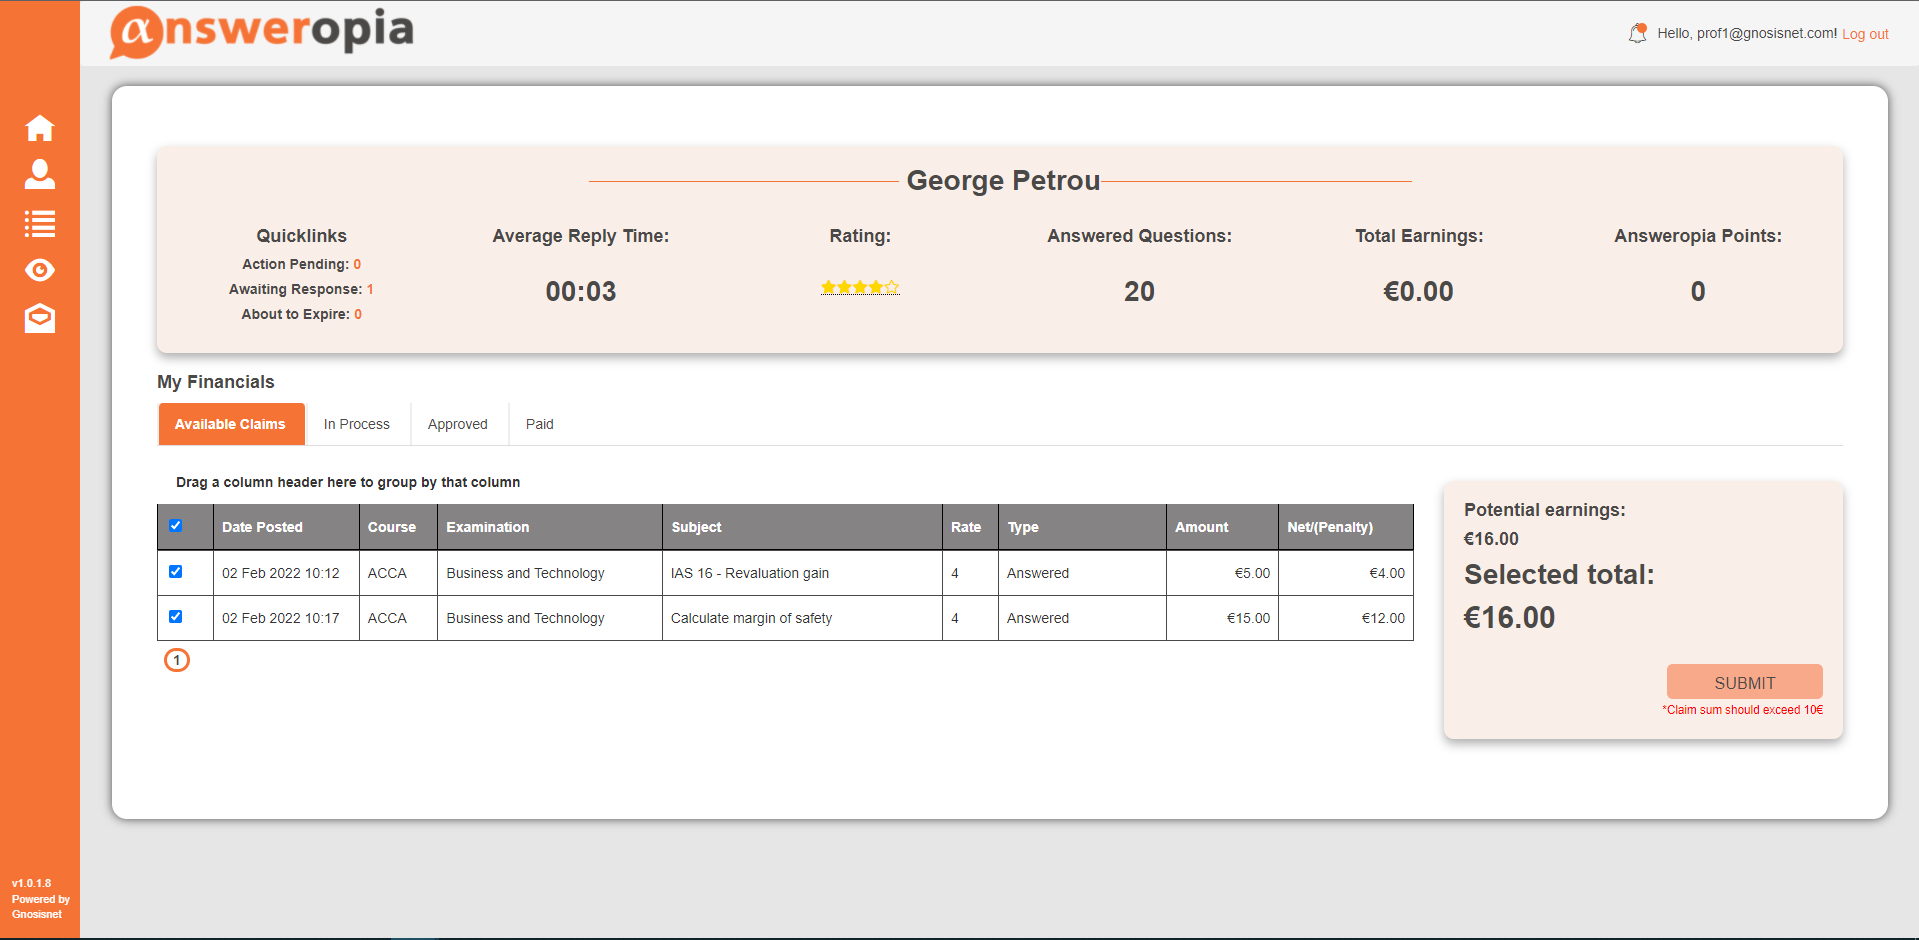The height and width of the screenshot is (940, 1919).
Task: Toggle the select-all header checkbox
Action: pyautogui.click(x=175, y=526)
